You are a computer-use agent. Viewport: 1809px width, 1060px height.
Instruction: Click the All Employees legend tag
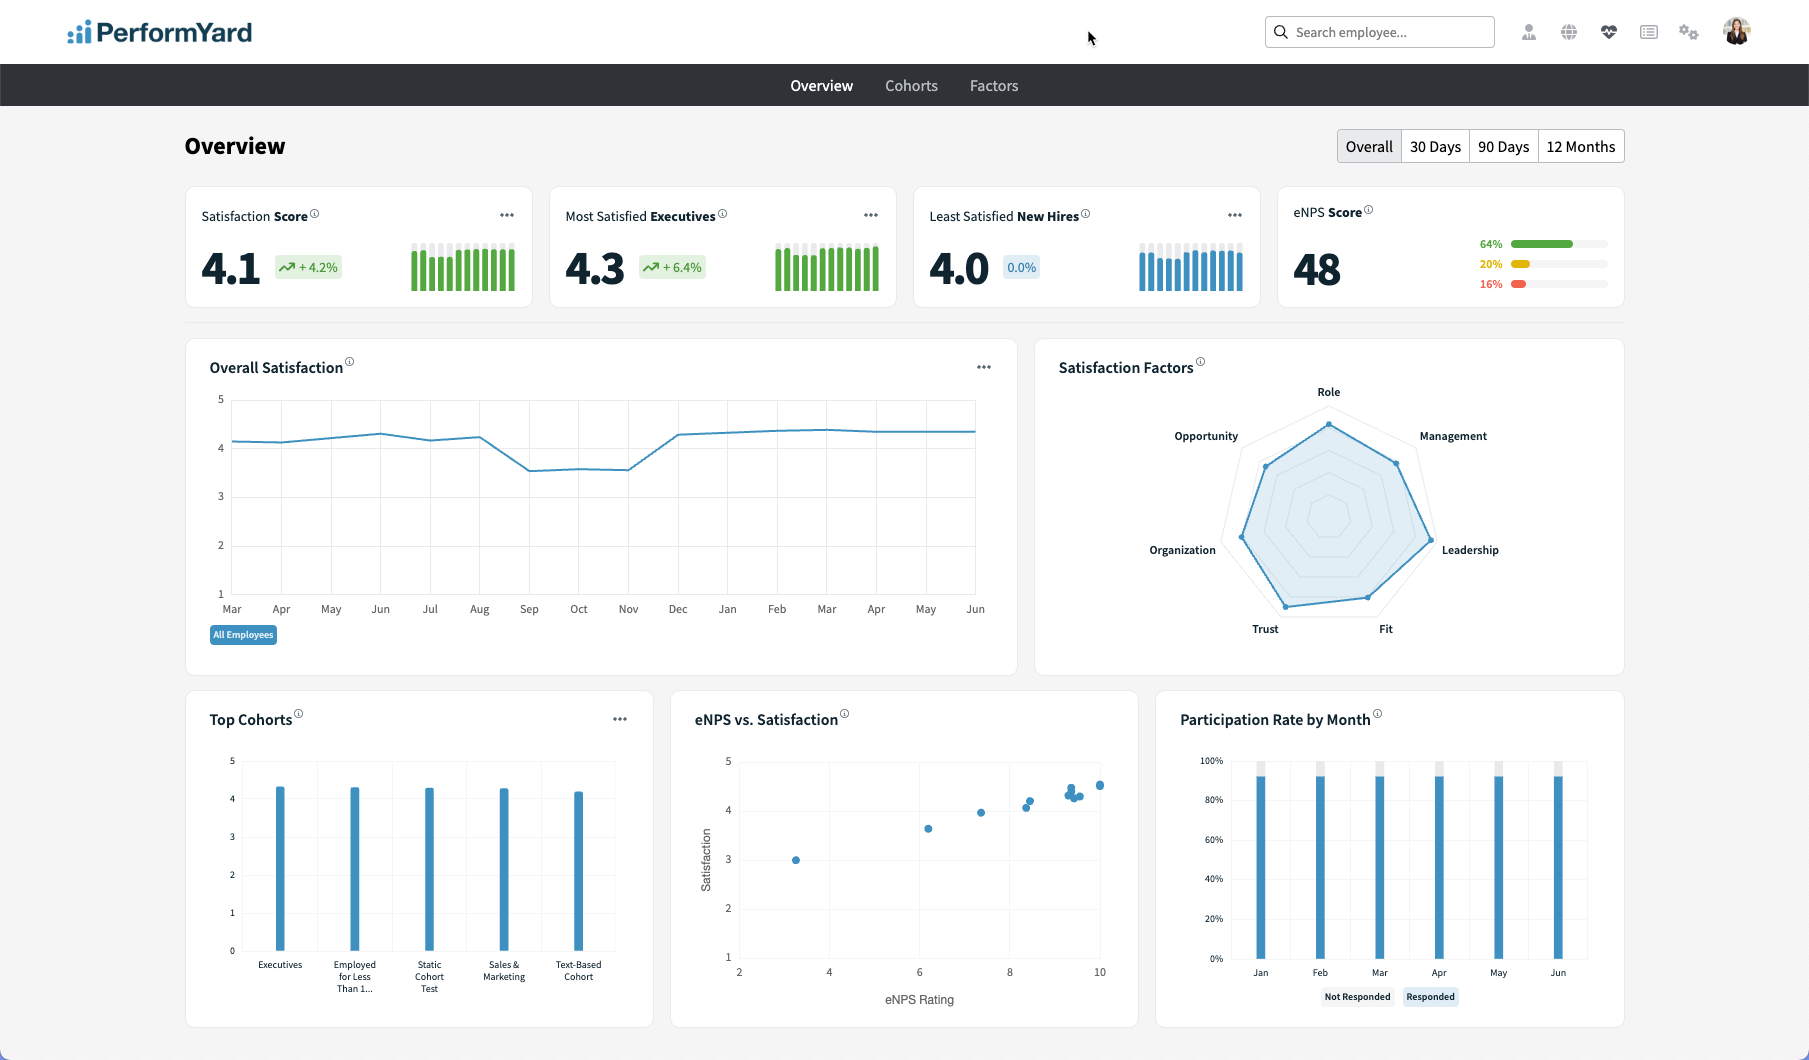[x=243, y=635]
